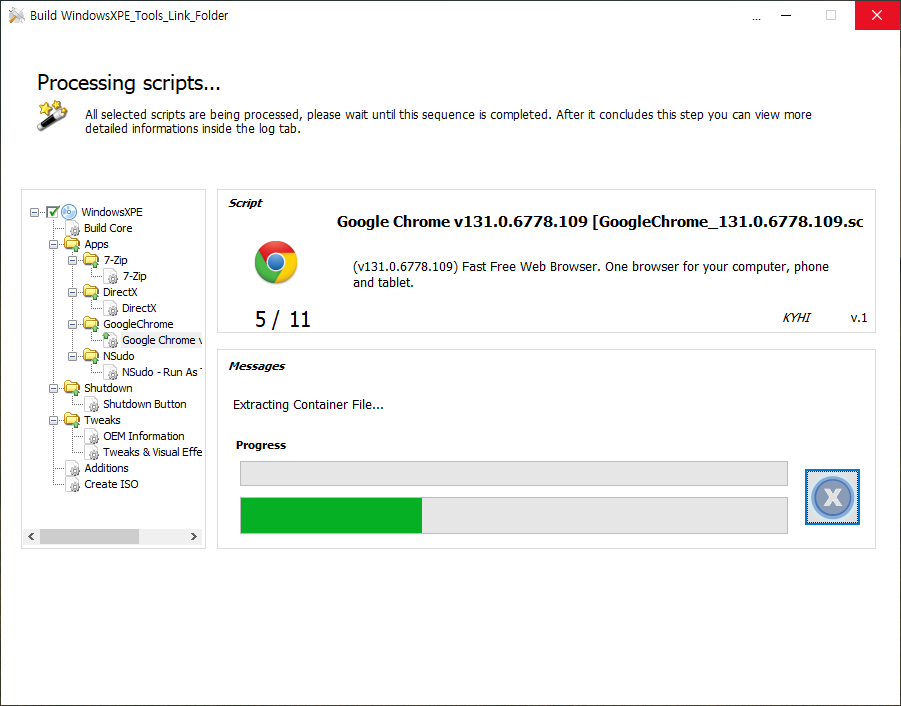This screenshot has height=706, width=901.
Task: Click the Google Chrome script file icon
Action: click(x=111, y=340)
